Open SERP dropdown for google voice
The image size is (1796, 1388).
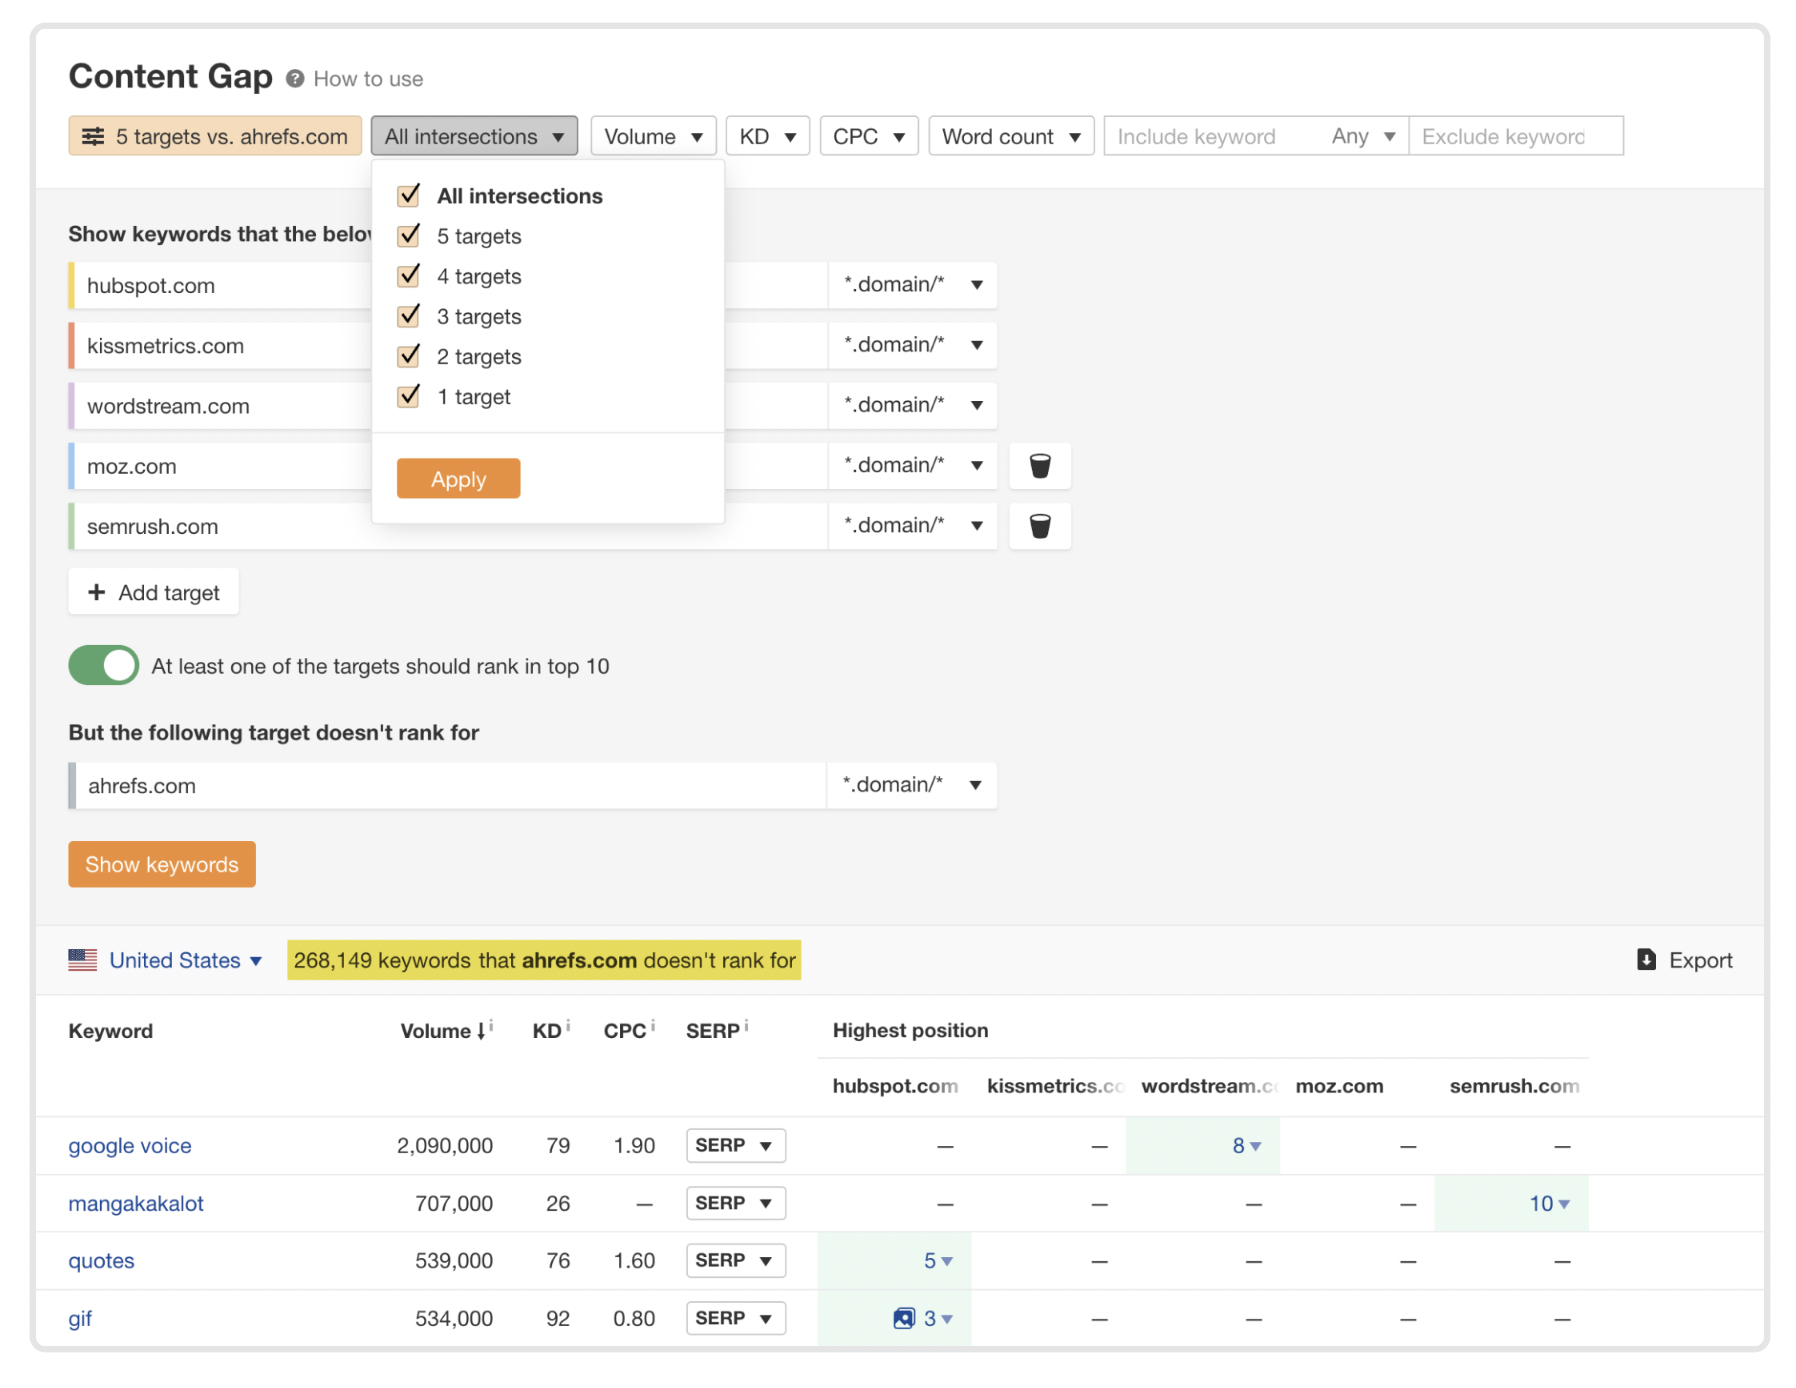click(735, 1145)
